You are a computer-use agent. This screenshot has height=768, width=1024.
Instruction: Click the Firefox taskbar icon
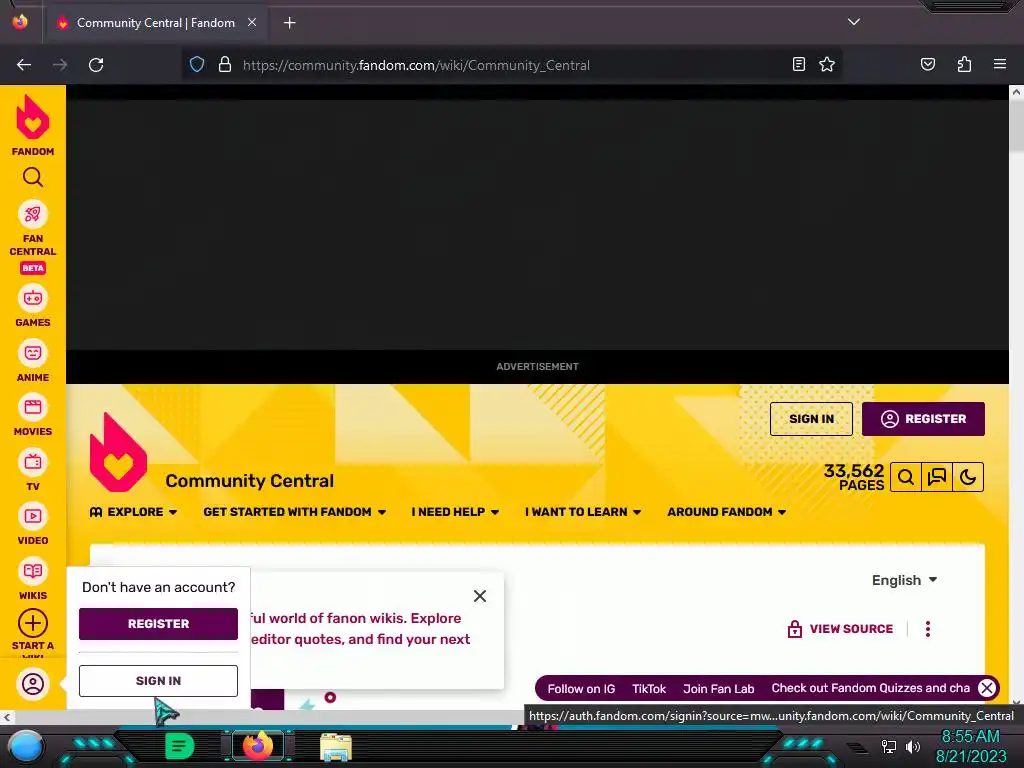point(258,746)
